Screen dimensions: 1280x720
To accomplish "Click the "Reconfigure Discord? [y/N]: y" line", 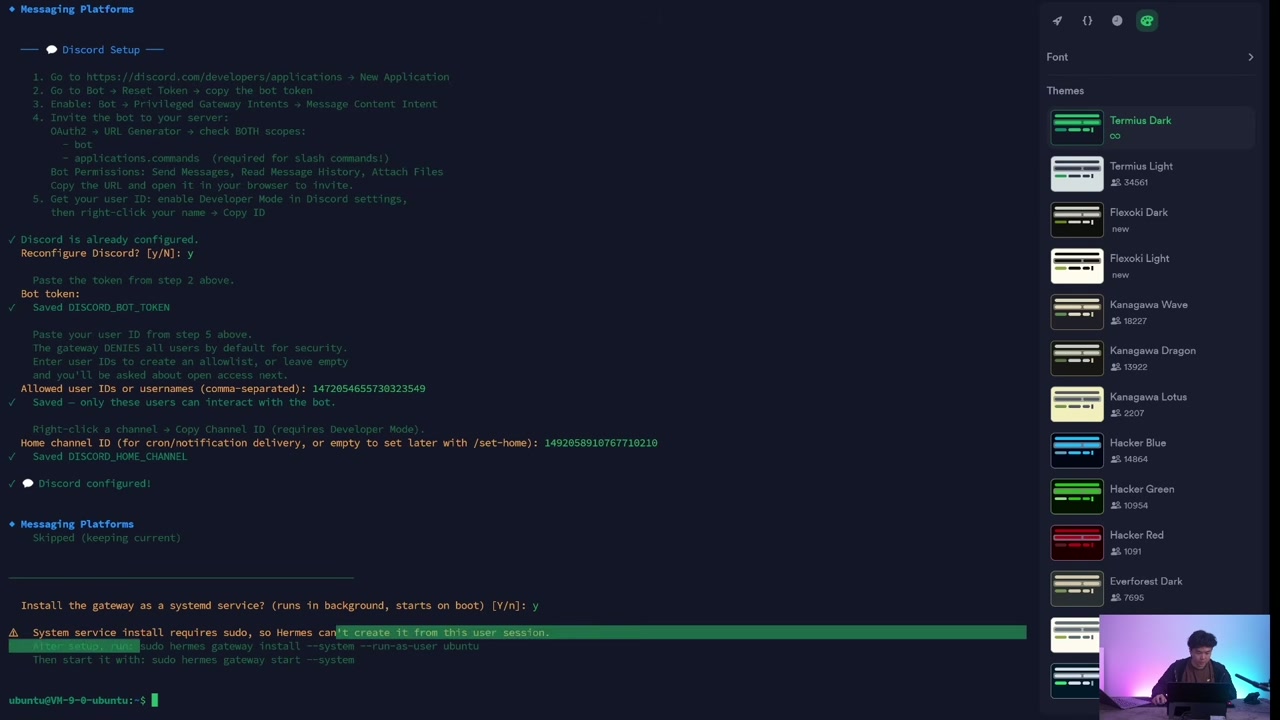I will click(x=107, y=253).
